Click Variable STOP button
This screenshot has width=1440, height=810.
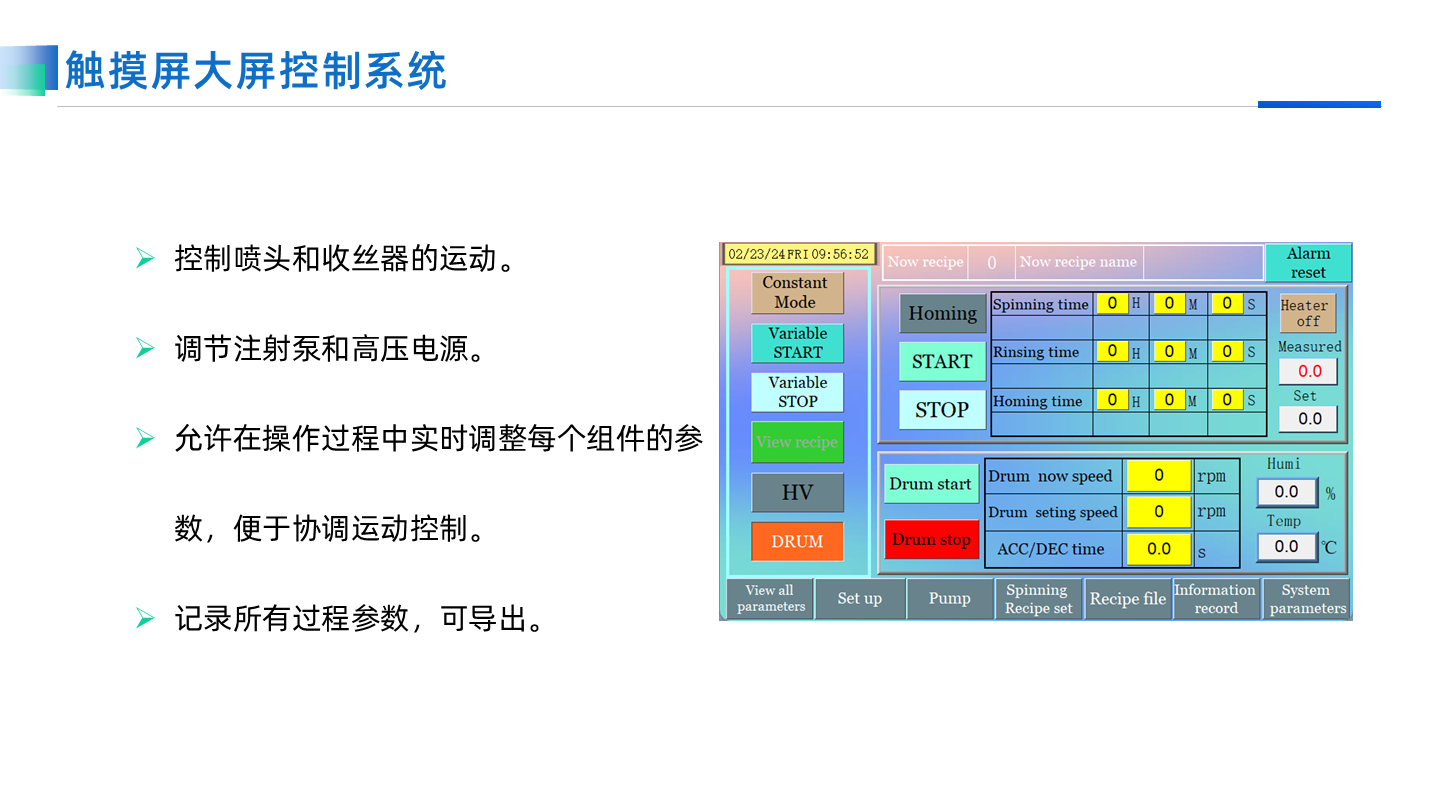click(797, 392)
